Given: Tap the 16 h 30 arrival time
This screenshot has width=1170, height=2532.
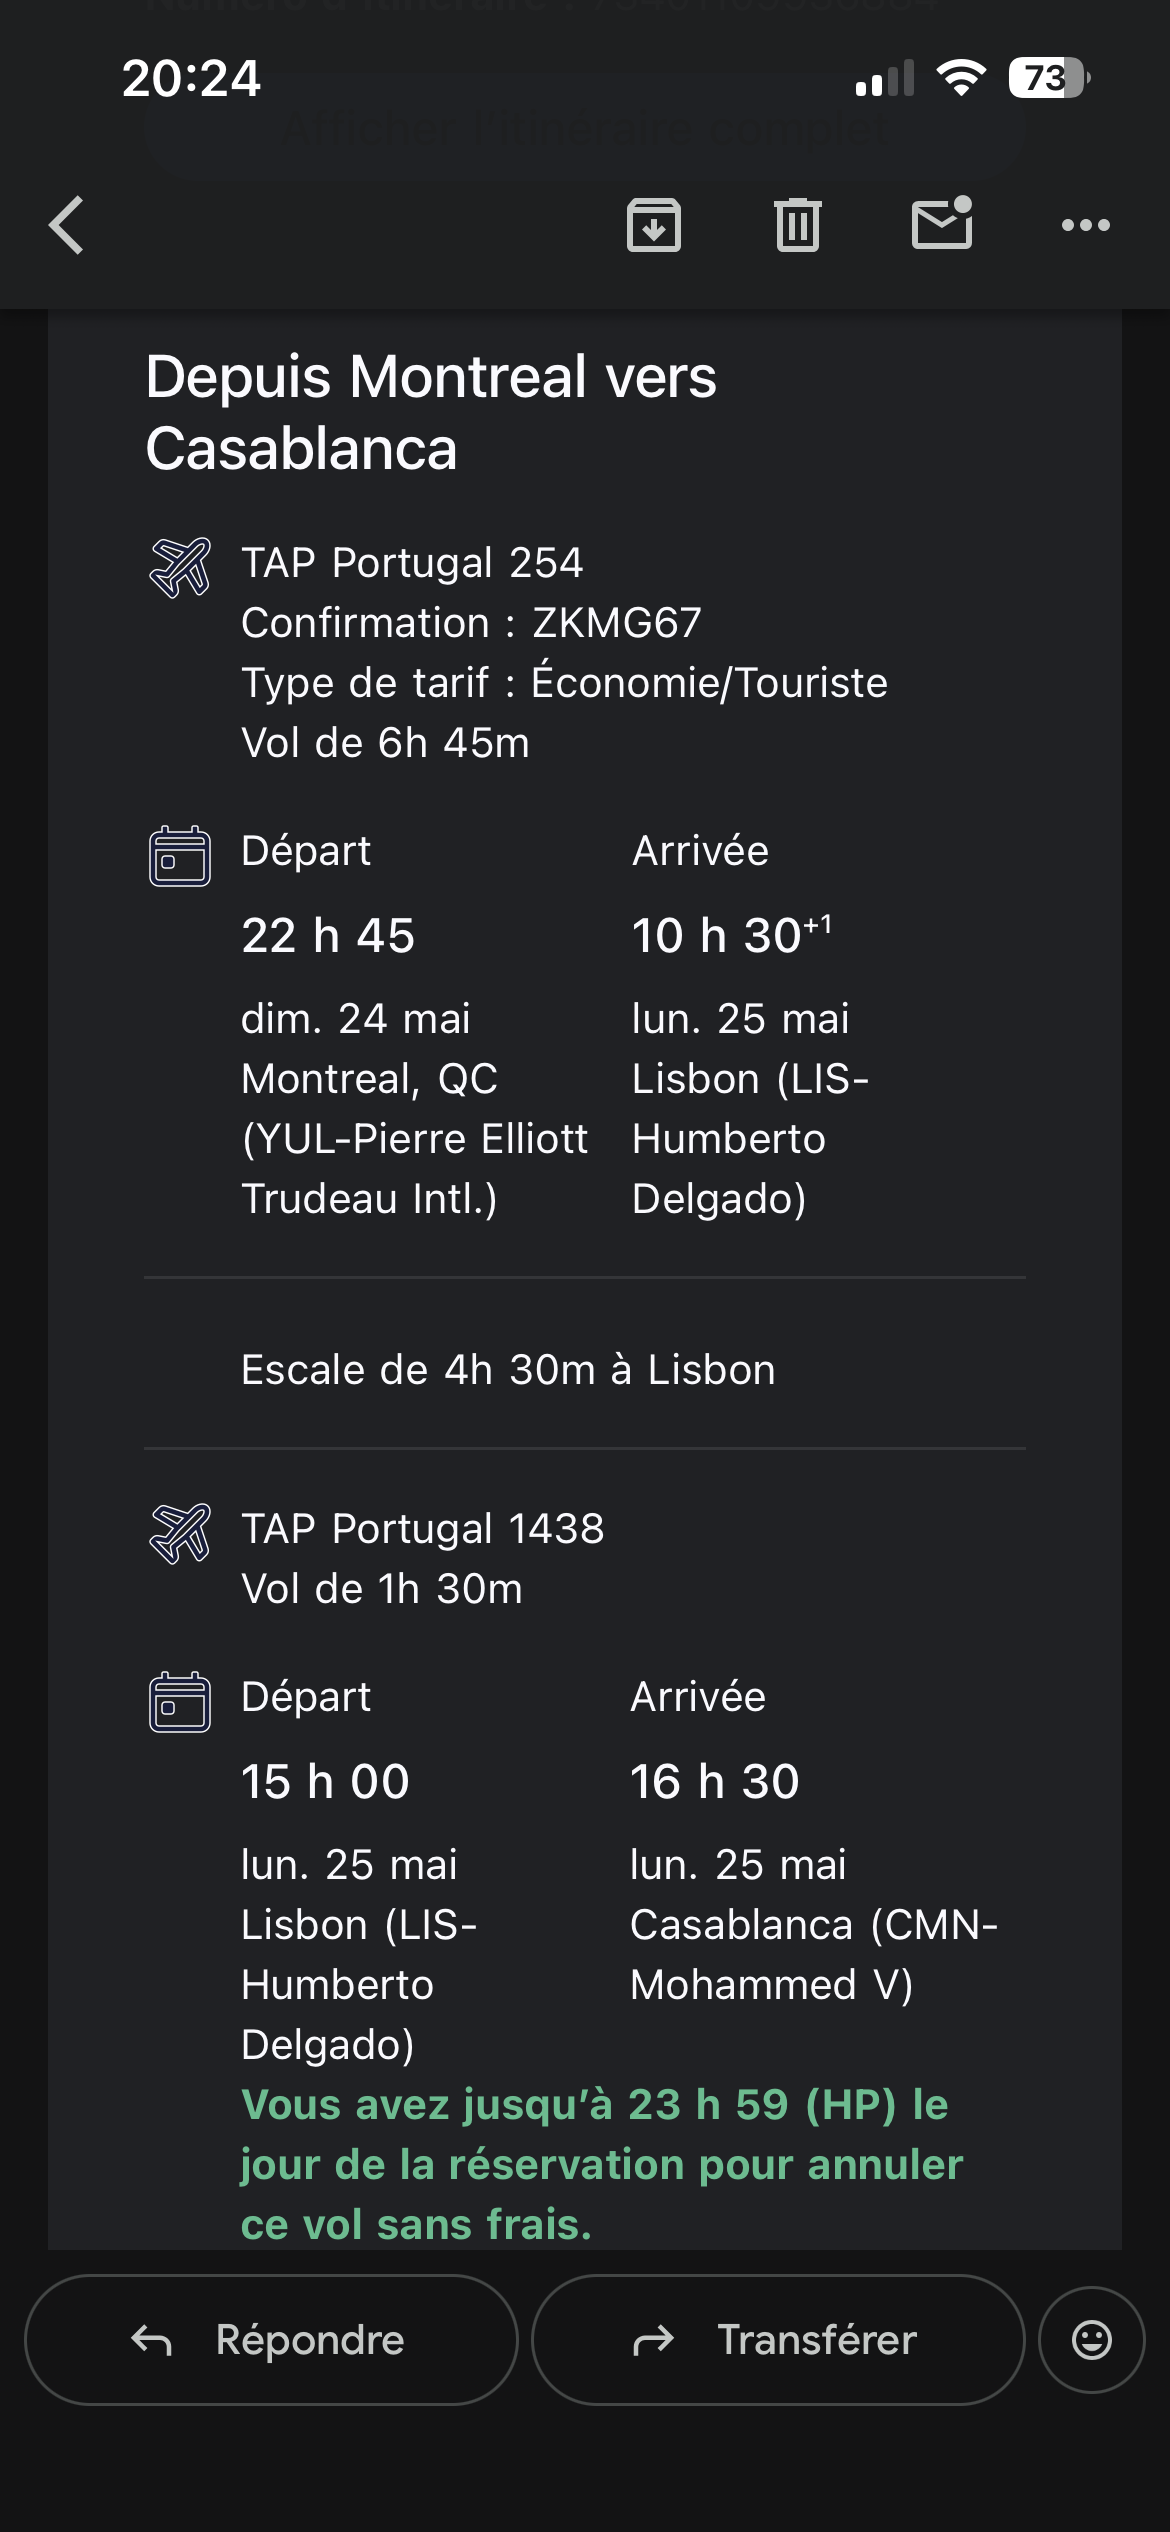Looking at the screenshot, I should [714, 1782].
